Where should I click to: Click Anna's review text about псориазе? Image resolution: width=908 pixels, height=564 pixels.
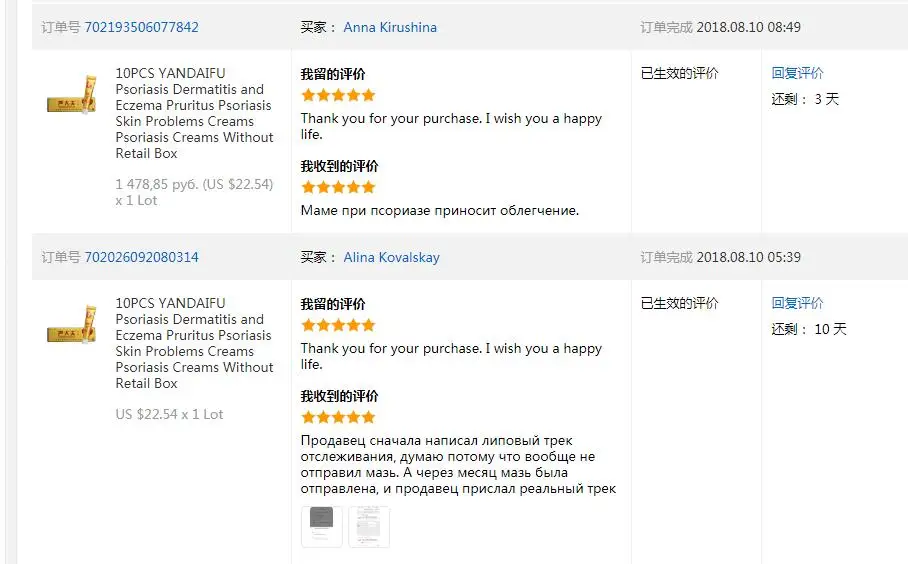point(440,210)
